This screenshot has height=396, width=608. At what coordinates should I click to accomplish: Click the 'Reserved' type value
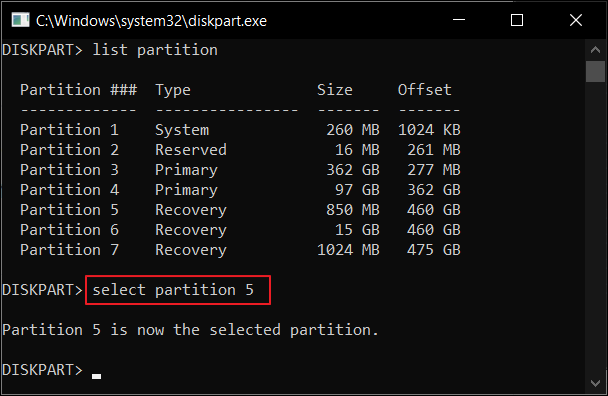[x=191, y=150]
